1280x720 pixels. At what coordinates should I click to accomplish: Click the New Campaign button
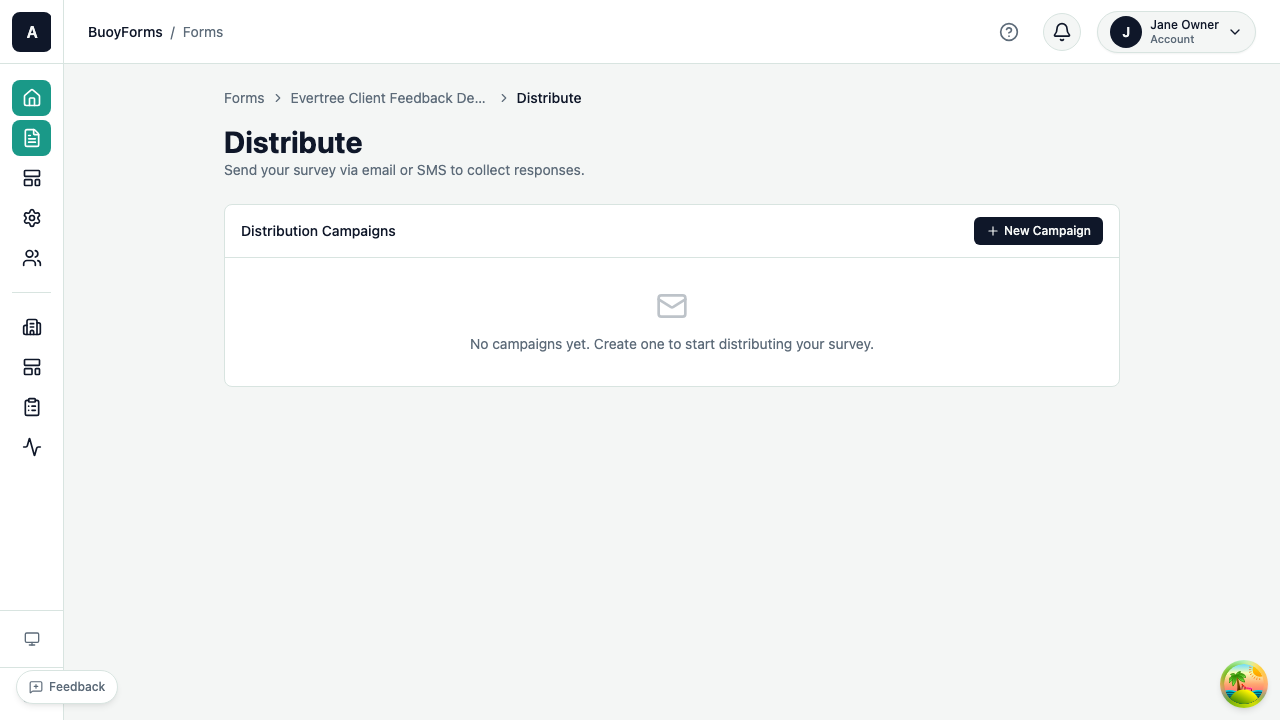pyautogui.click(x=1038, y=231)
